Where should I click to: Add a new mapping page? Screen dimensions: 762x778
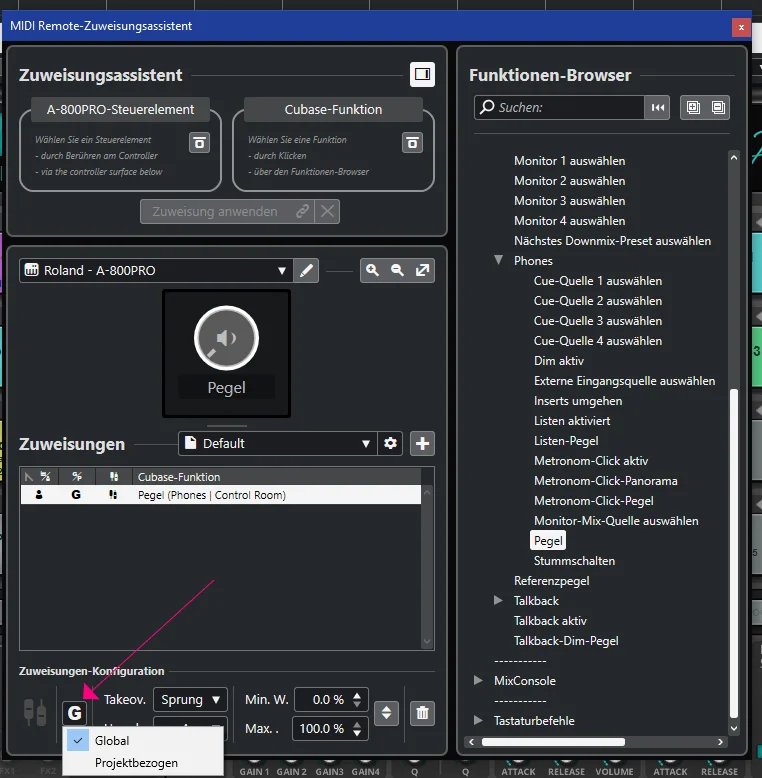click(422, 444)
